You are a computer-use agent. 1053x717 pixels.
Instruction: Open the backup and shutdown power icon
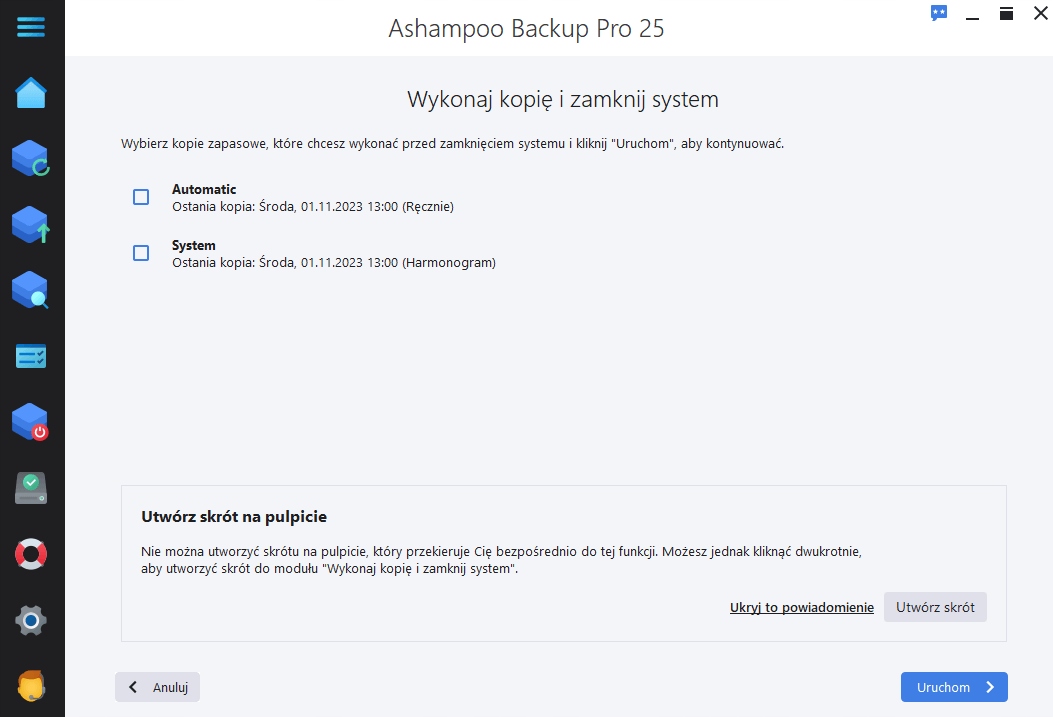click(x=31, y=422)
